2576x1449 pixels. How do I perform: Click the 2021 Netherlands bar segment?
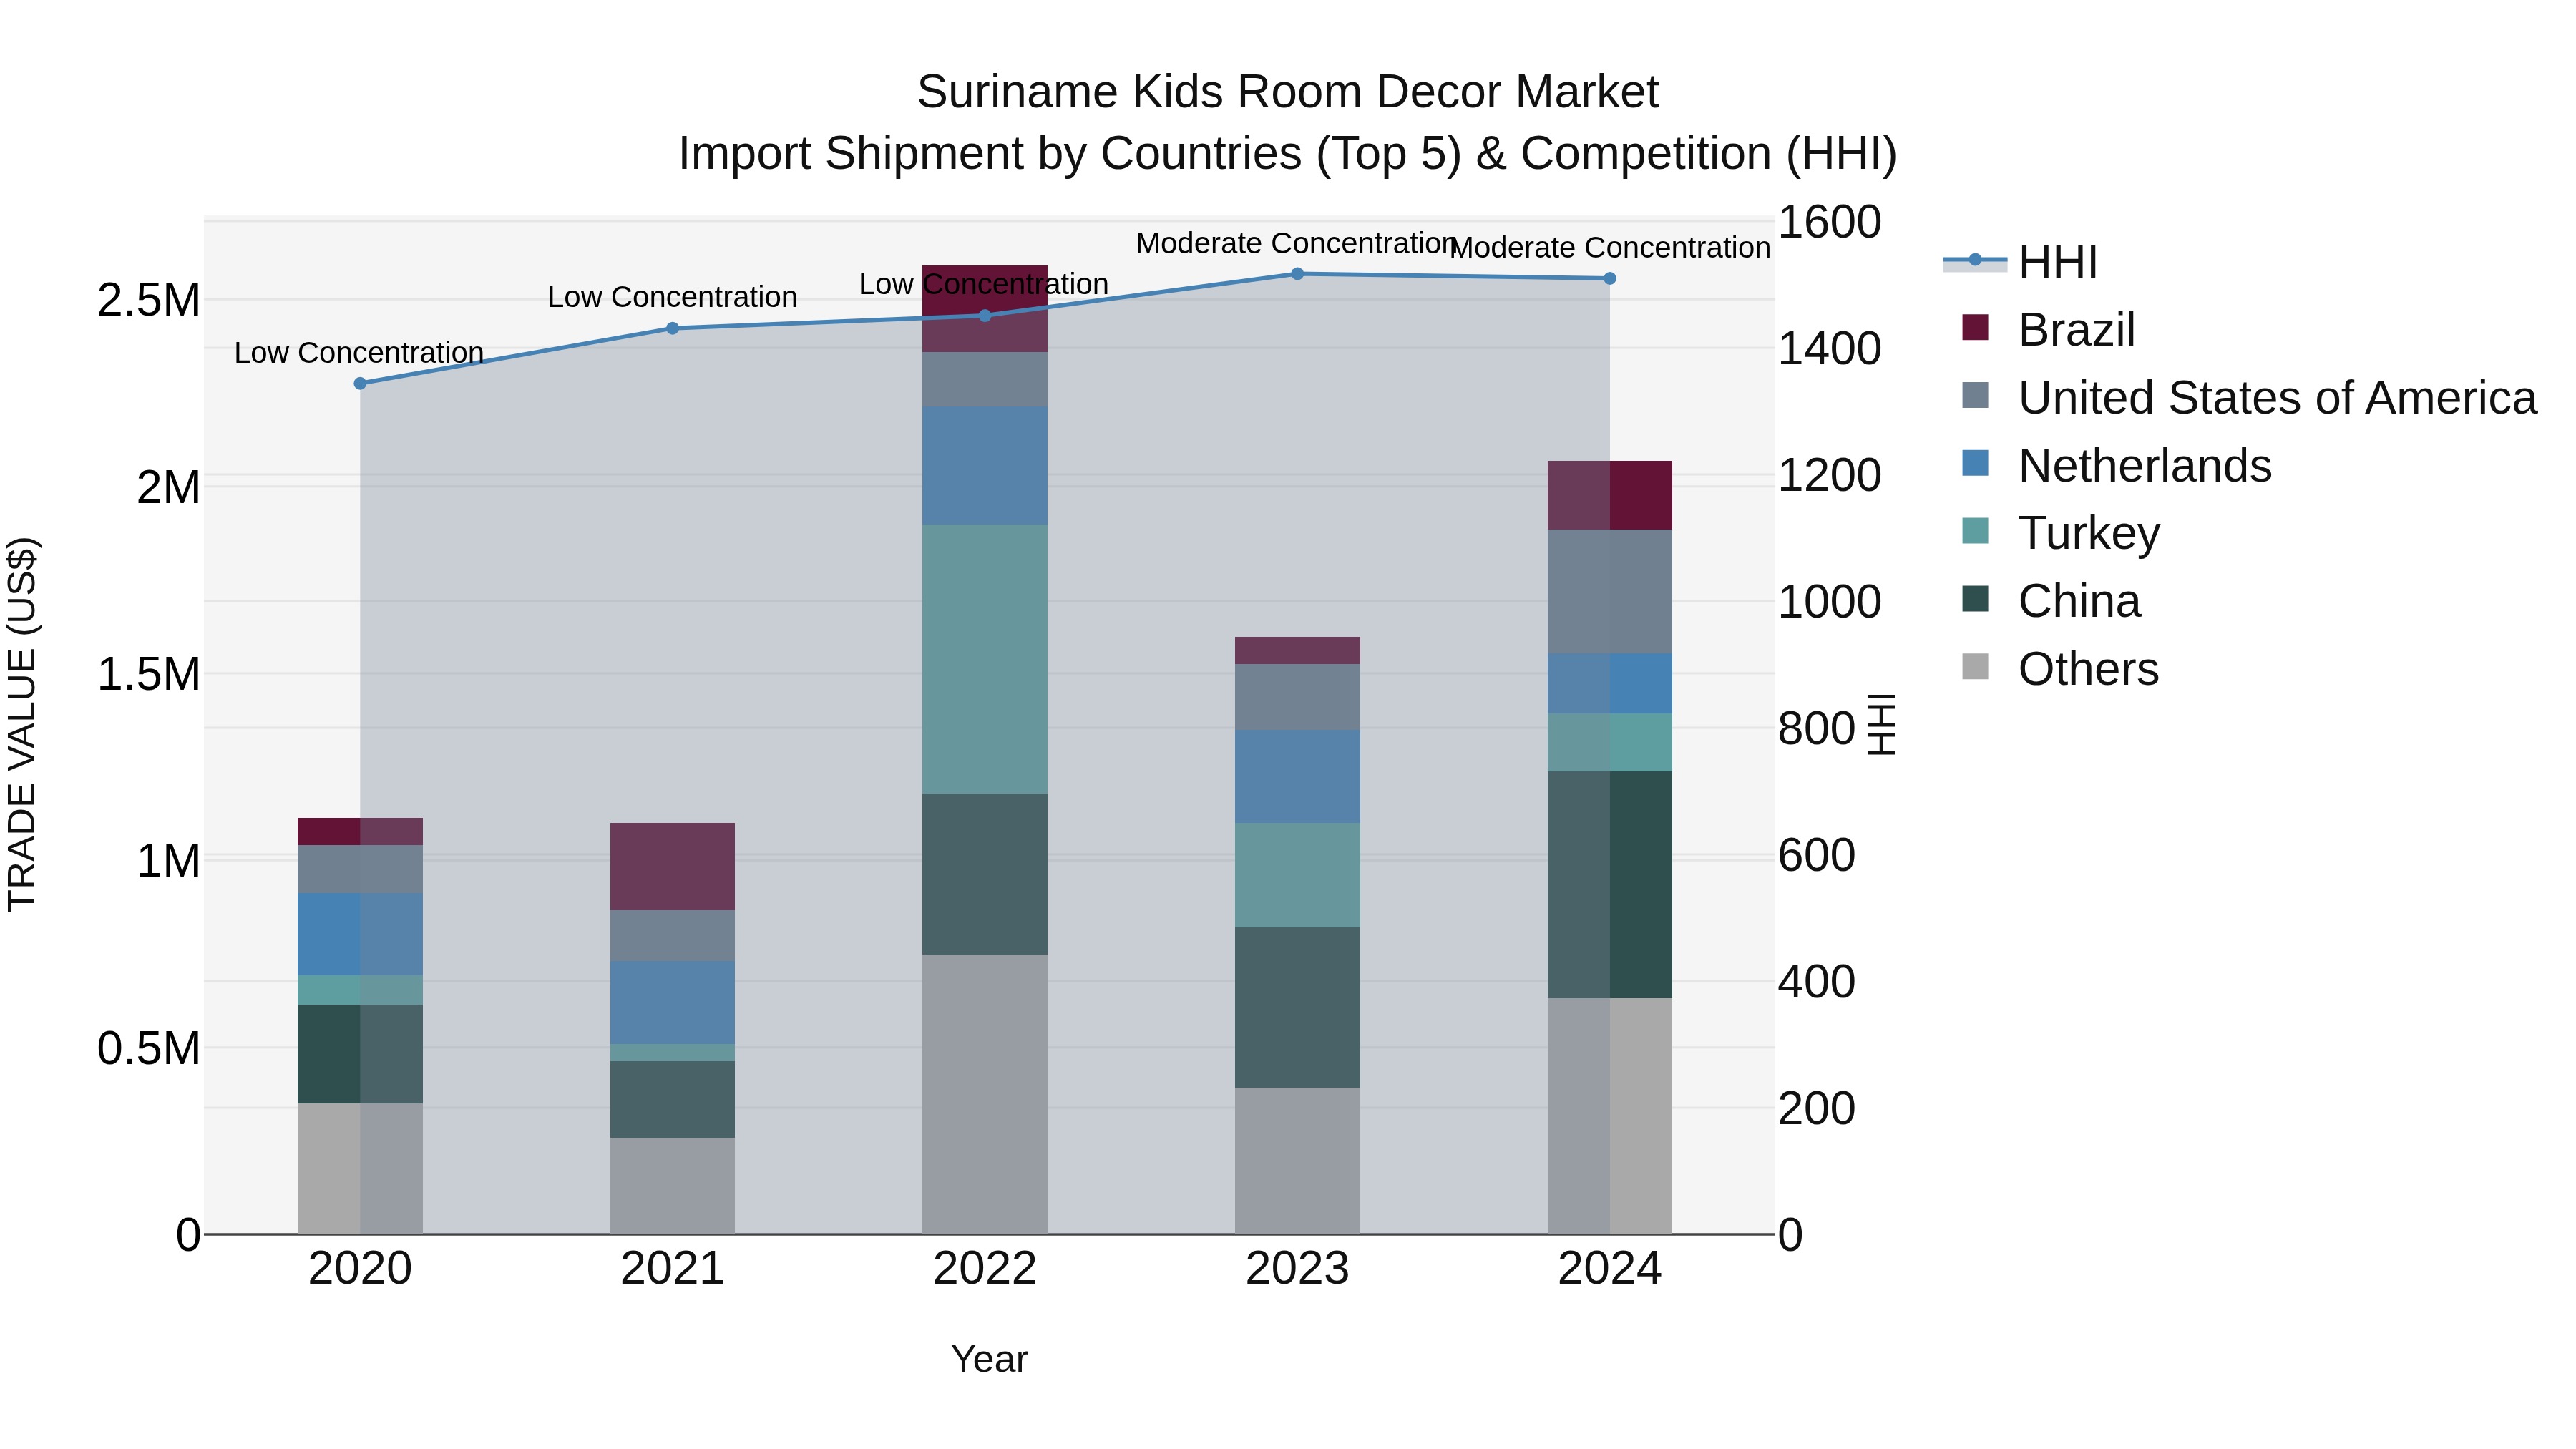click(x=673, y=1003)
